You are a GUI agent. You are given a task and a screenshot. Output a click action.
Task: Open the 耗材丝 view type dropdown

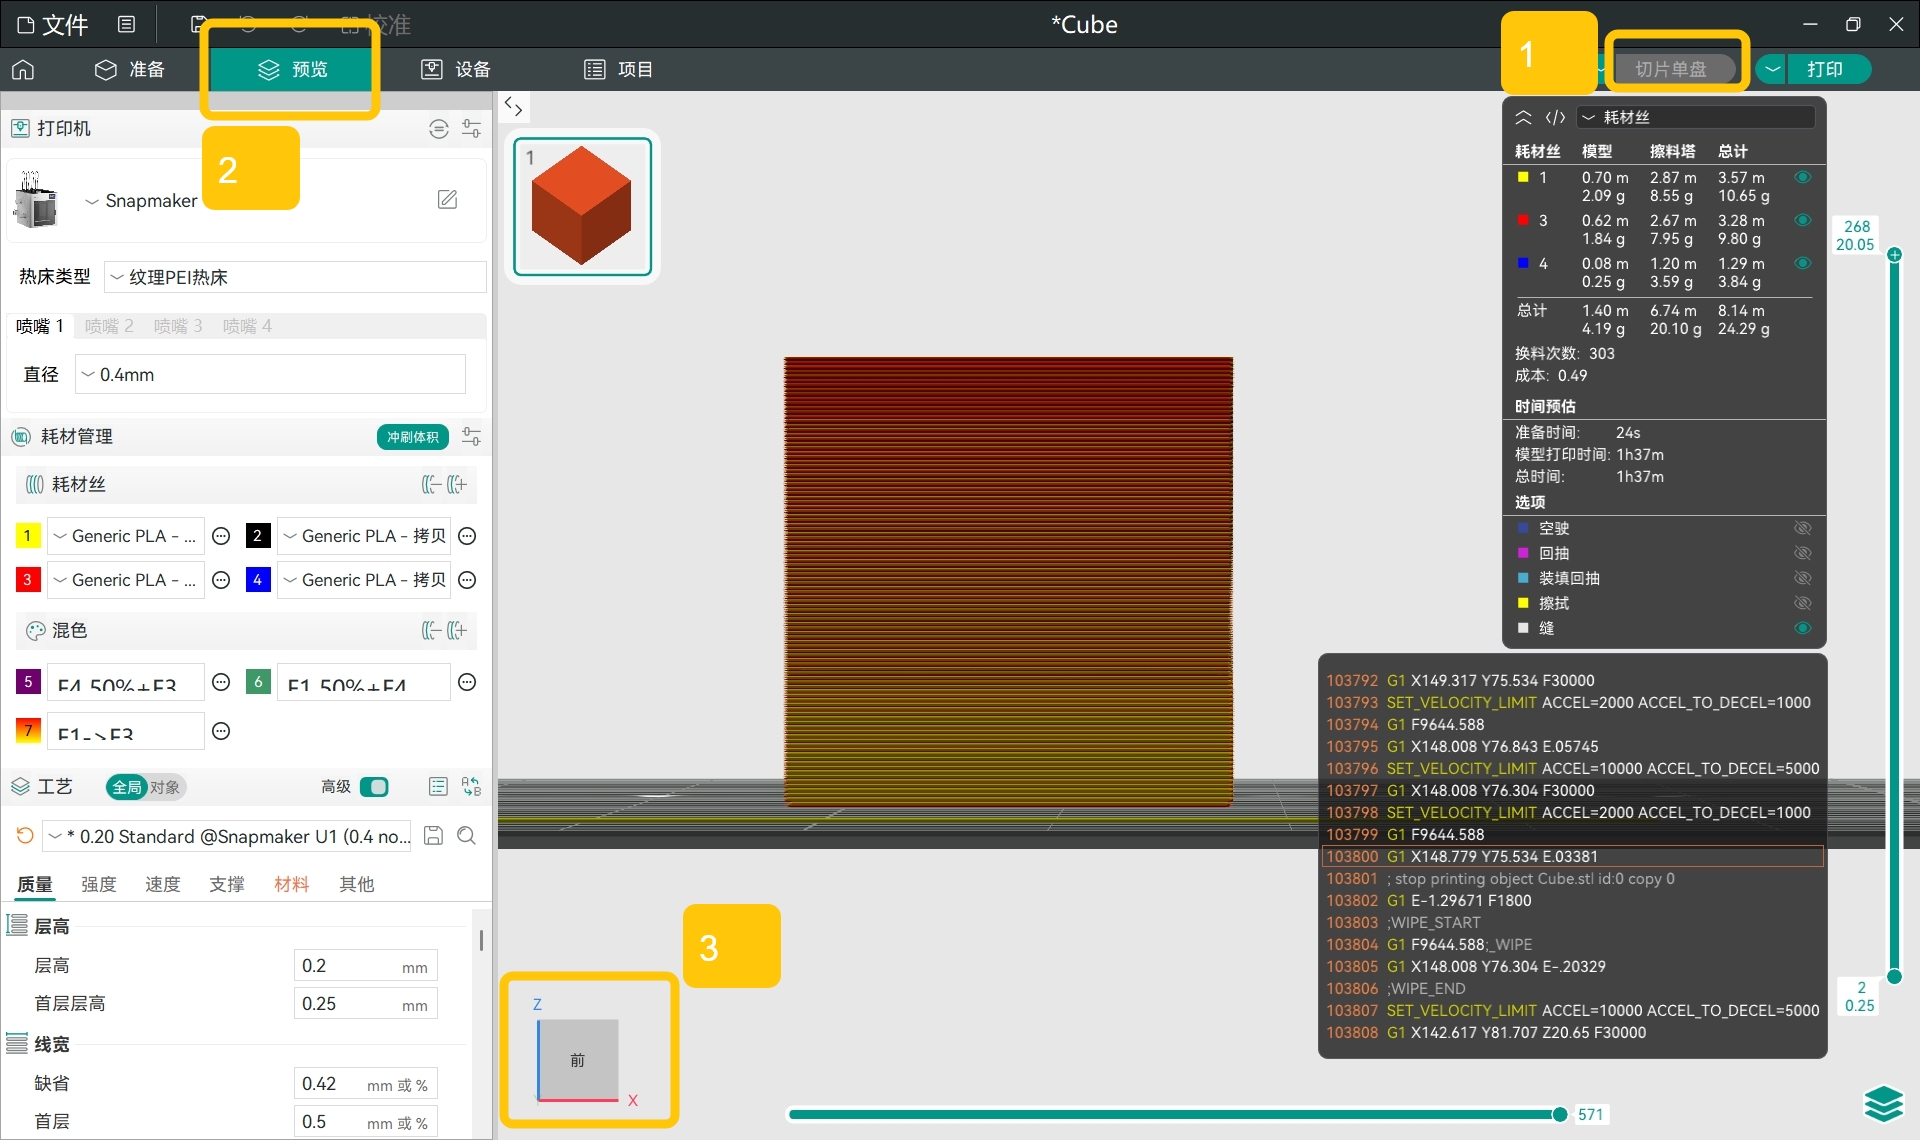pos(1696,117)
